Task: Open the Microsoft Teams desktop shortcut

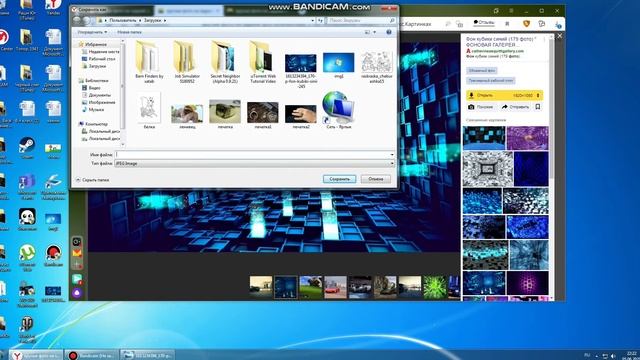Action: coord(27,187)
